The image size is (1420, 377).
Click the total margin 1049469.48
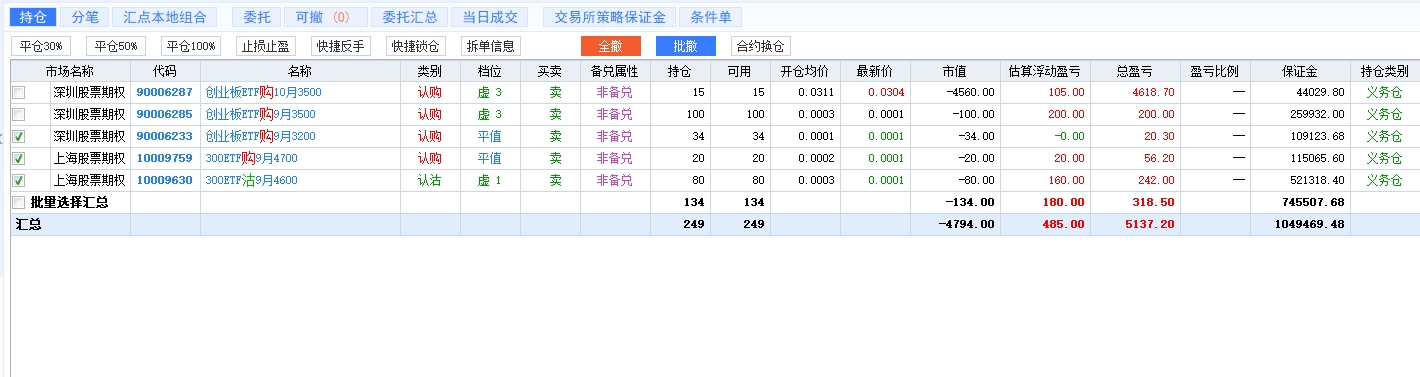(1310, 224)
